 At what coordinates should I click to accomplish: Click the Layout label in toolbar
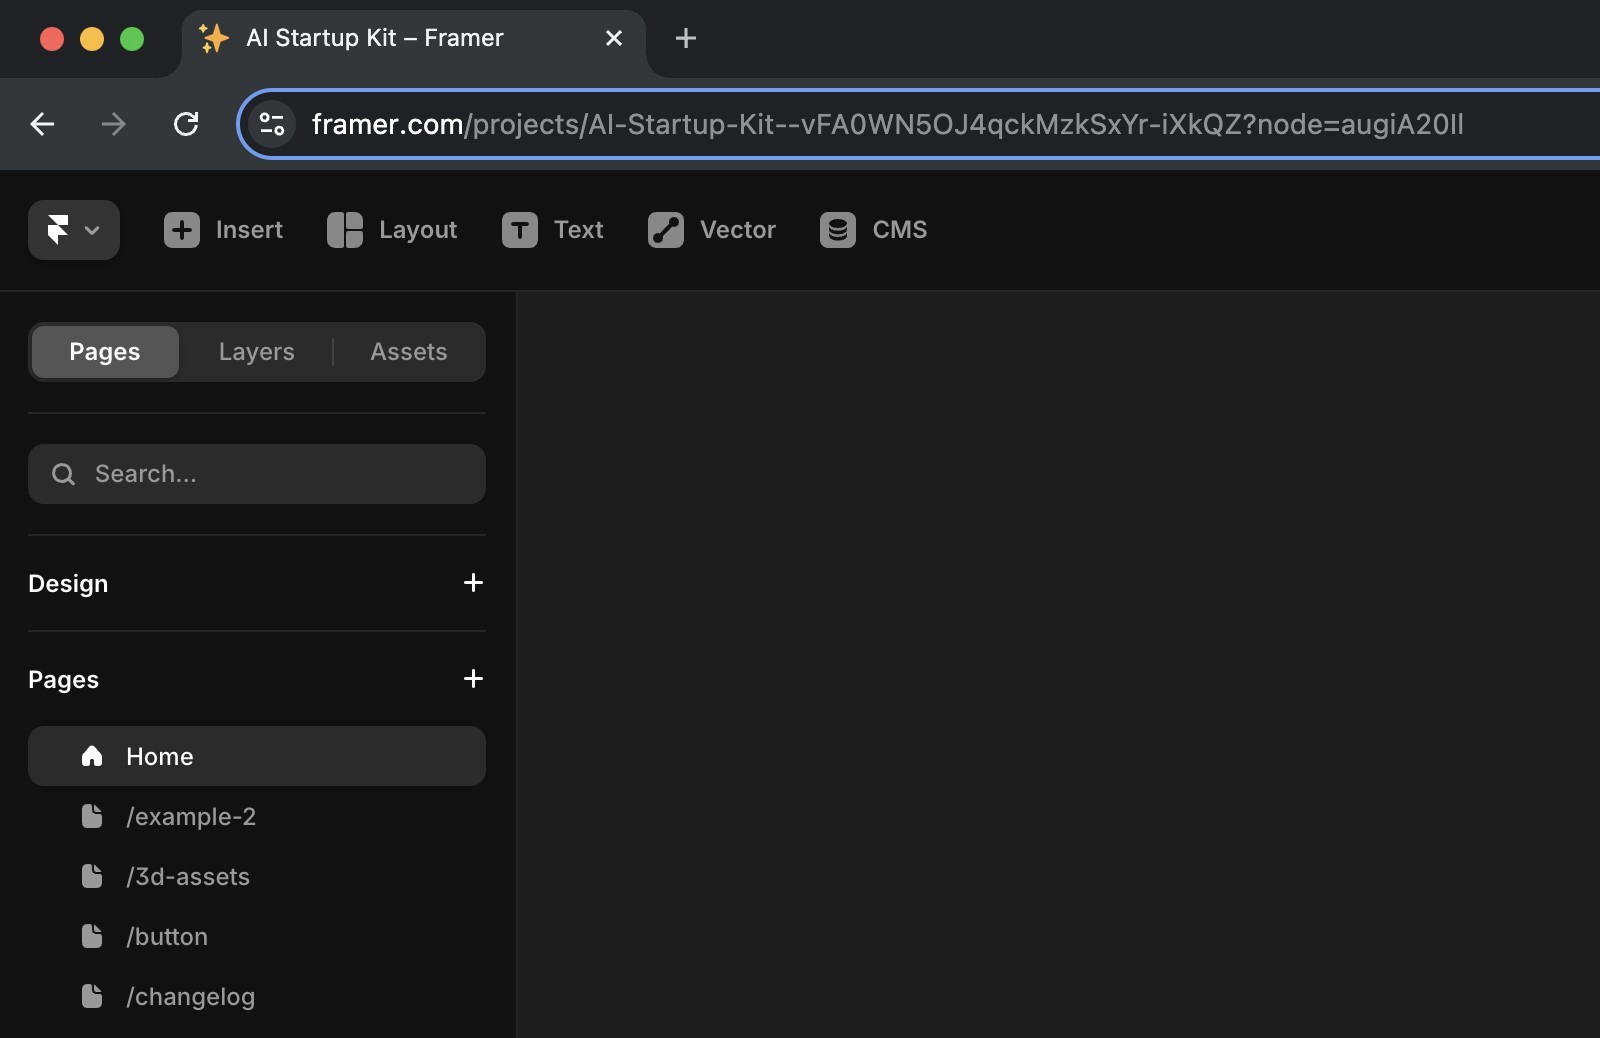pos(418,230)
